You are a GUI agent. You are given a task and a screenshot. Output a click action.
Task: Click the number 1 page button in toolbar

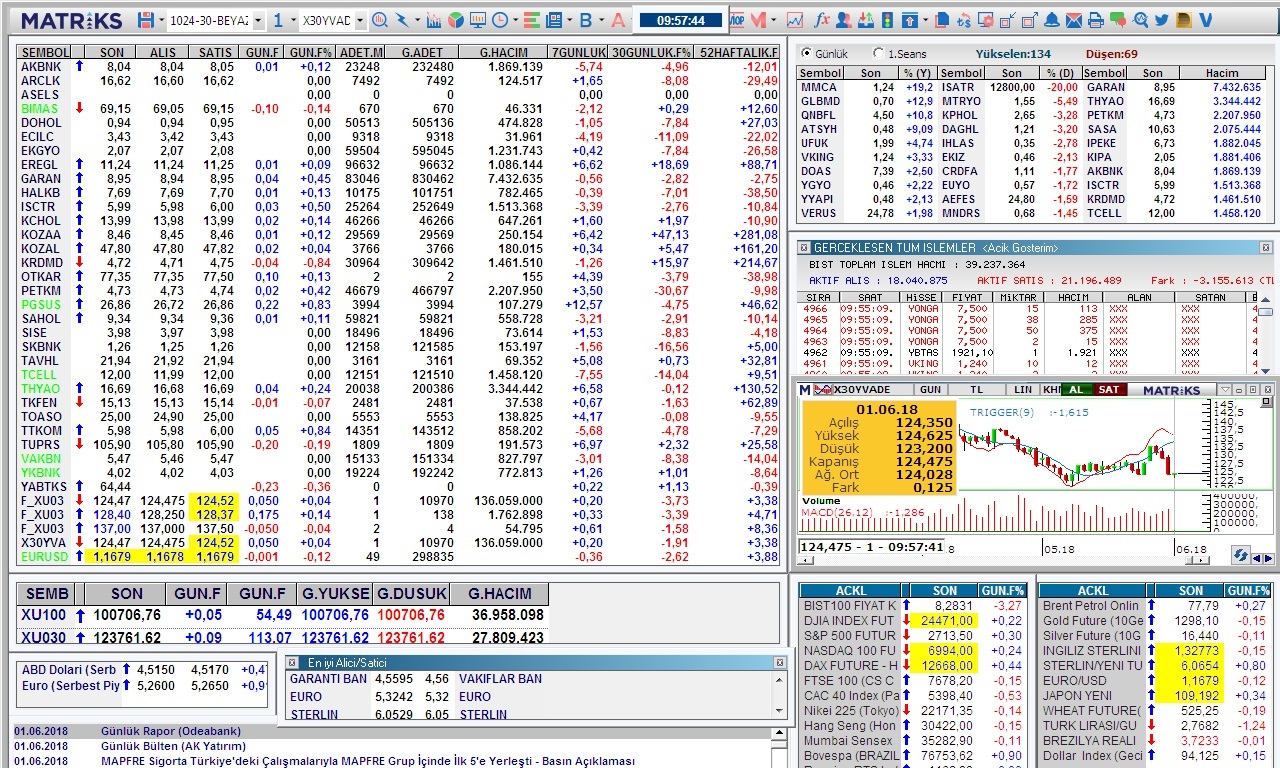tap(278, 20)
